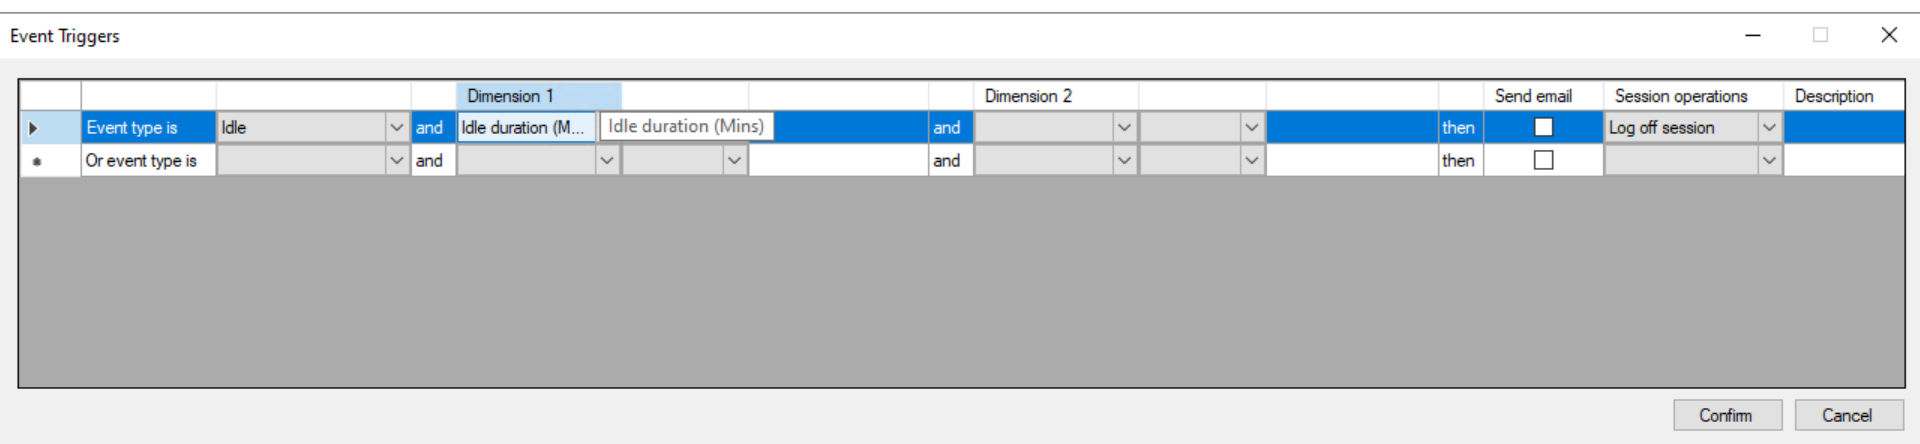Viewport: 1920px width, 444px height.
Task: Open the event type dropdown in the new row
Action: click(396, 160)
